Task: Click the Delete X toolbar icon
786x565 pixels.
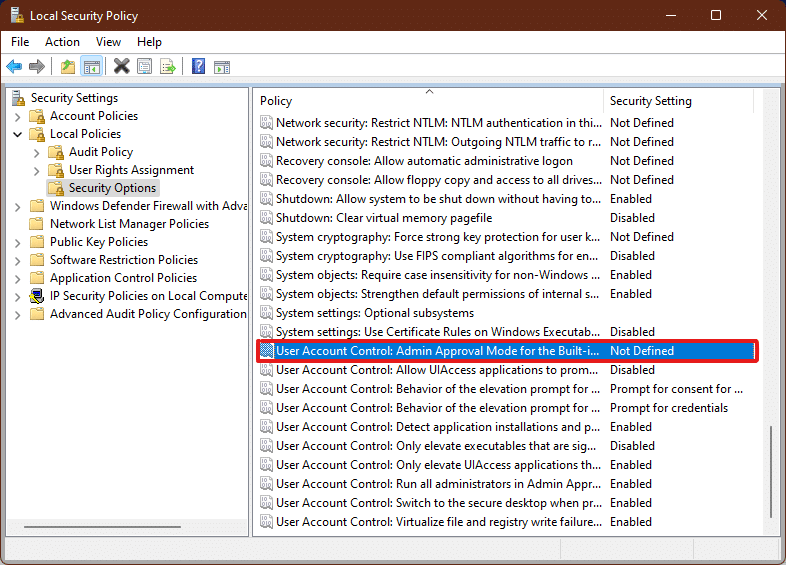Action: click(x=121, y=66)
